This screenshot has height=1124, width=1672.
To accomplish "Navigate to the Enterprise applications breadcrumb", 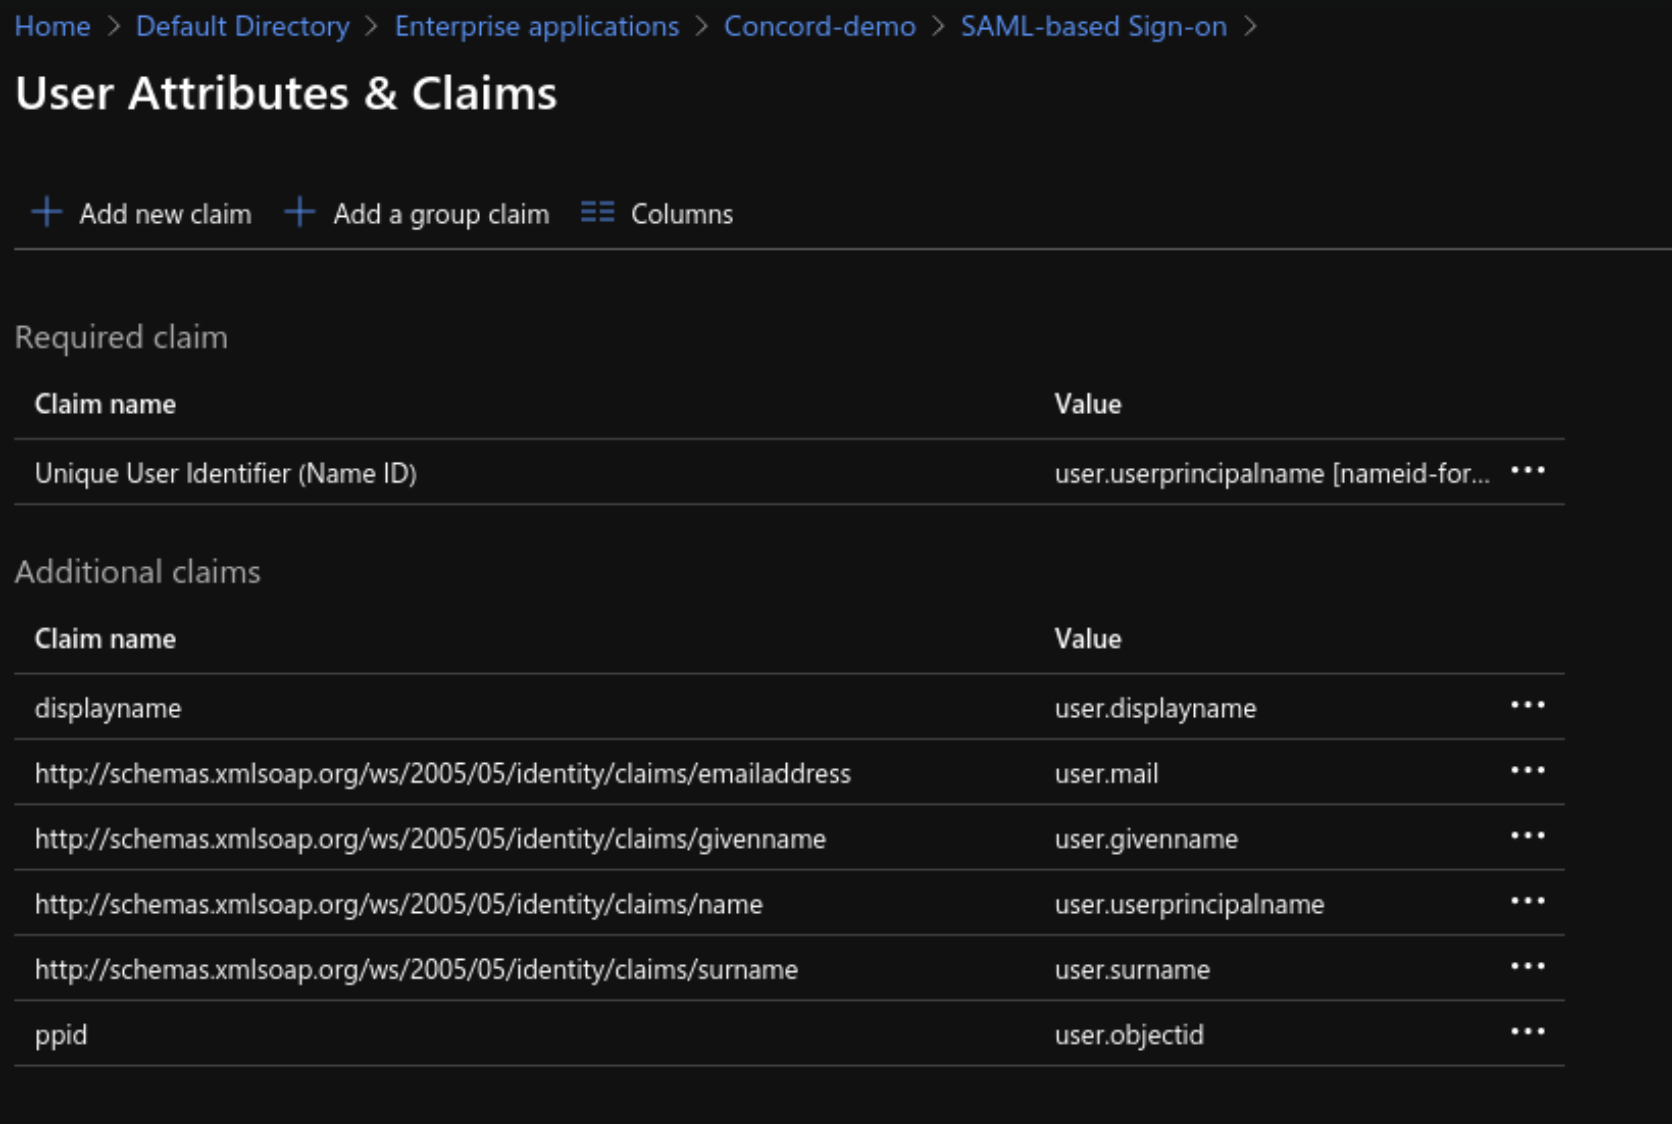I will click(x=537, y=26).
